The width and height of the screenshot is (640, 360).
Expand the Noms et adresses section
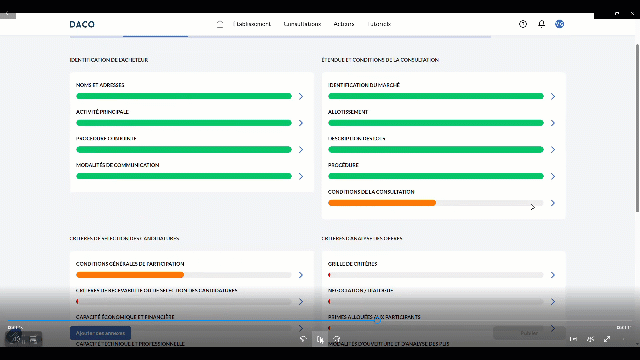click(x=301, y=96)
